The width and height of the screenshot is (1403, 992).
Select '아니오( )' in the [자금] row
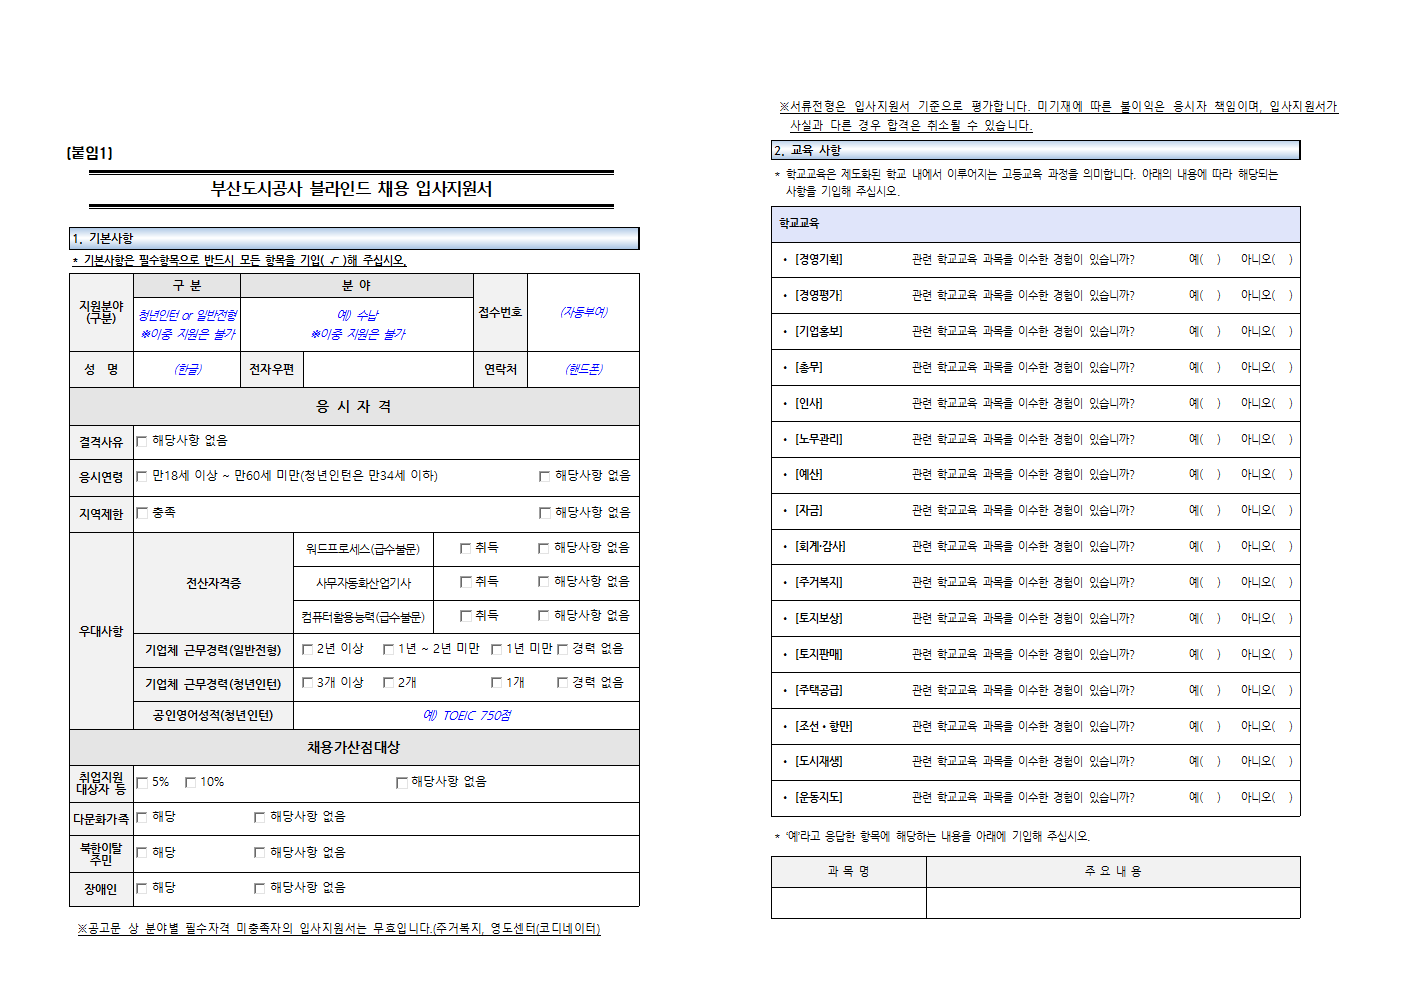point(1266,510)
